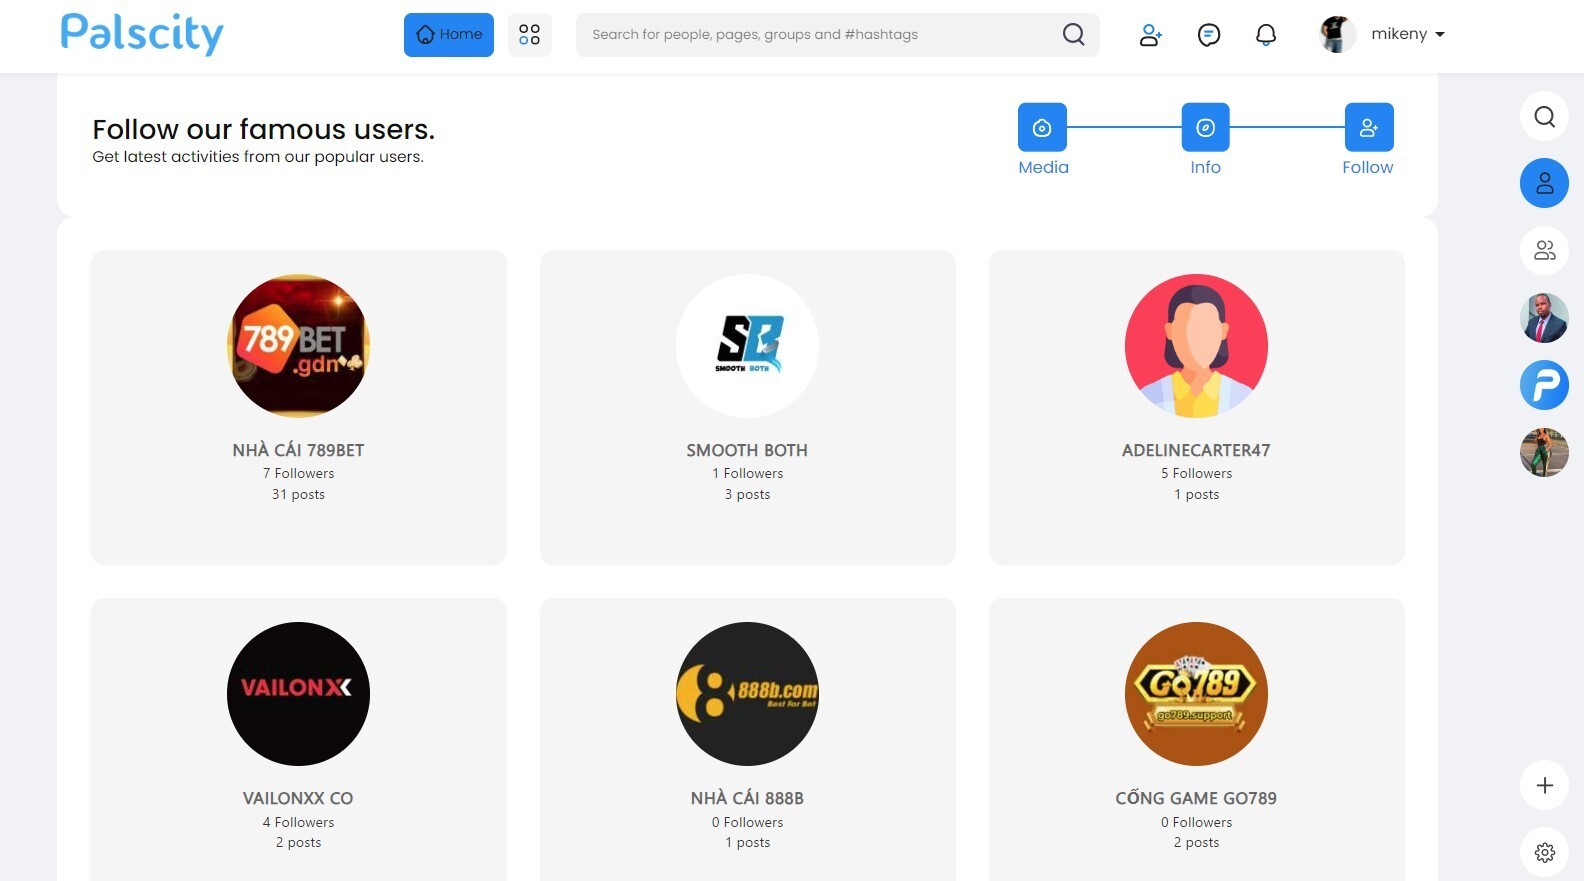Viewport: 1584px width, 881px height.
Task: Open sidebar avatar of man in suit
Action: click(1545, 318)
